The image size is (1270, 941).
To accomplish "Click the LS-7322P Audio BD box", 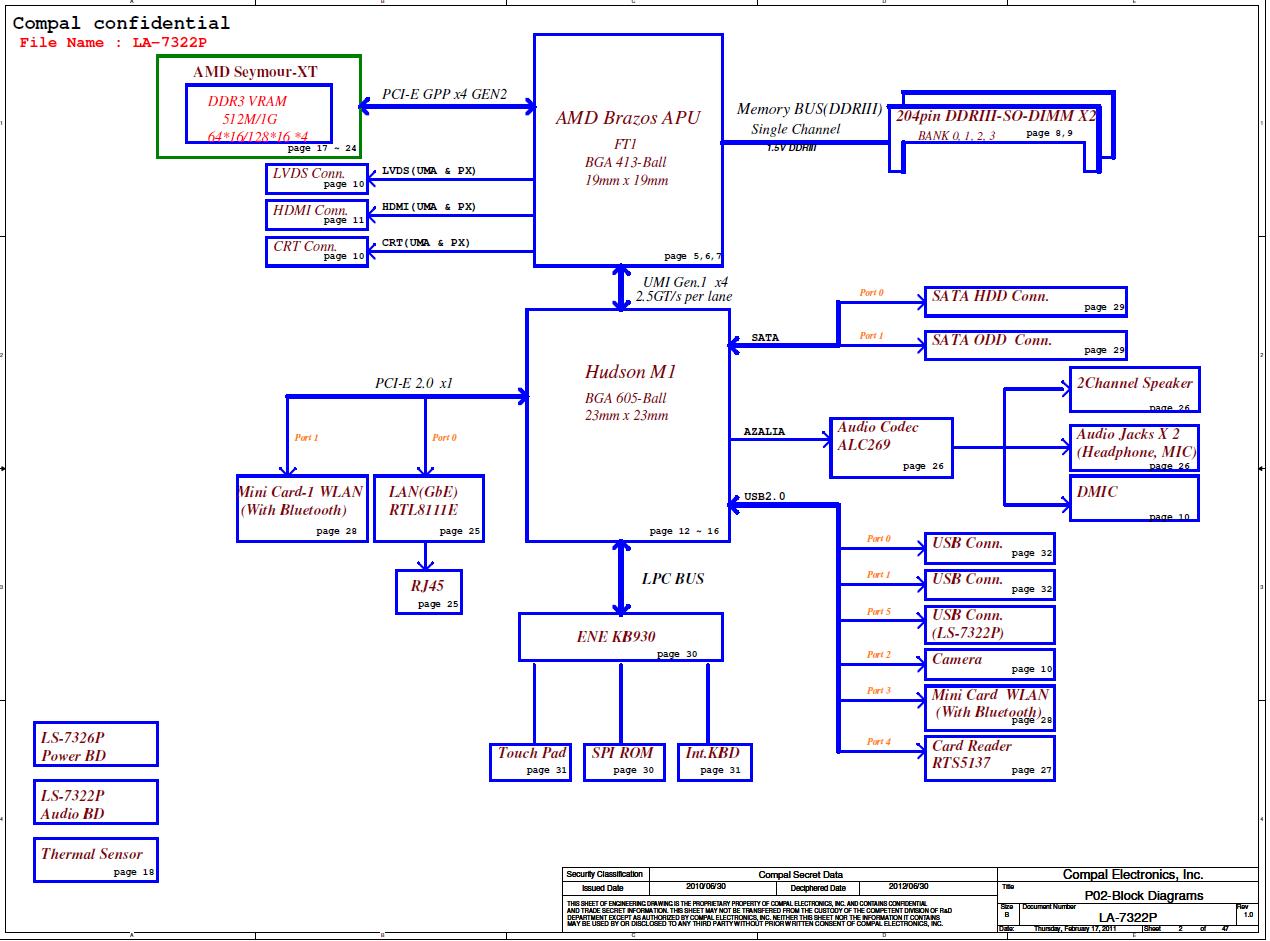I will [96, 802].
